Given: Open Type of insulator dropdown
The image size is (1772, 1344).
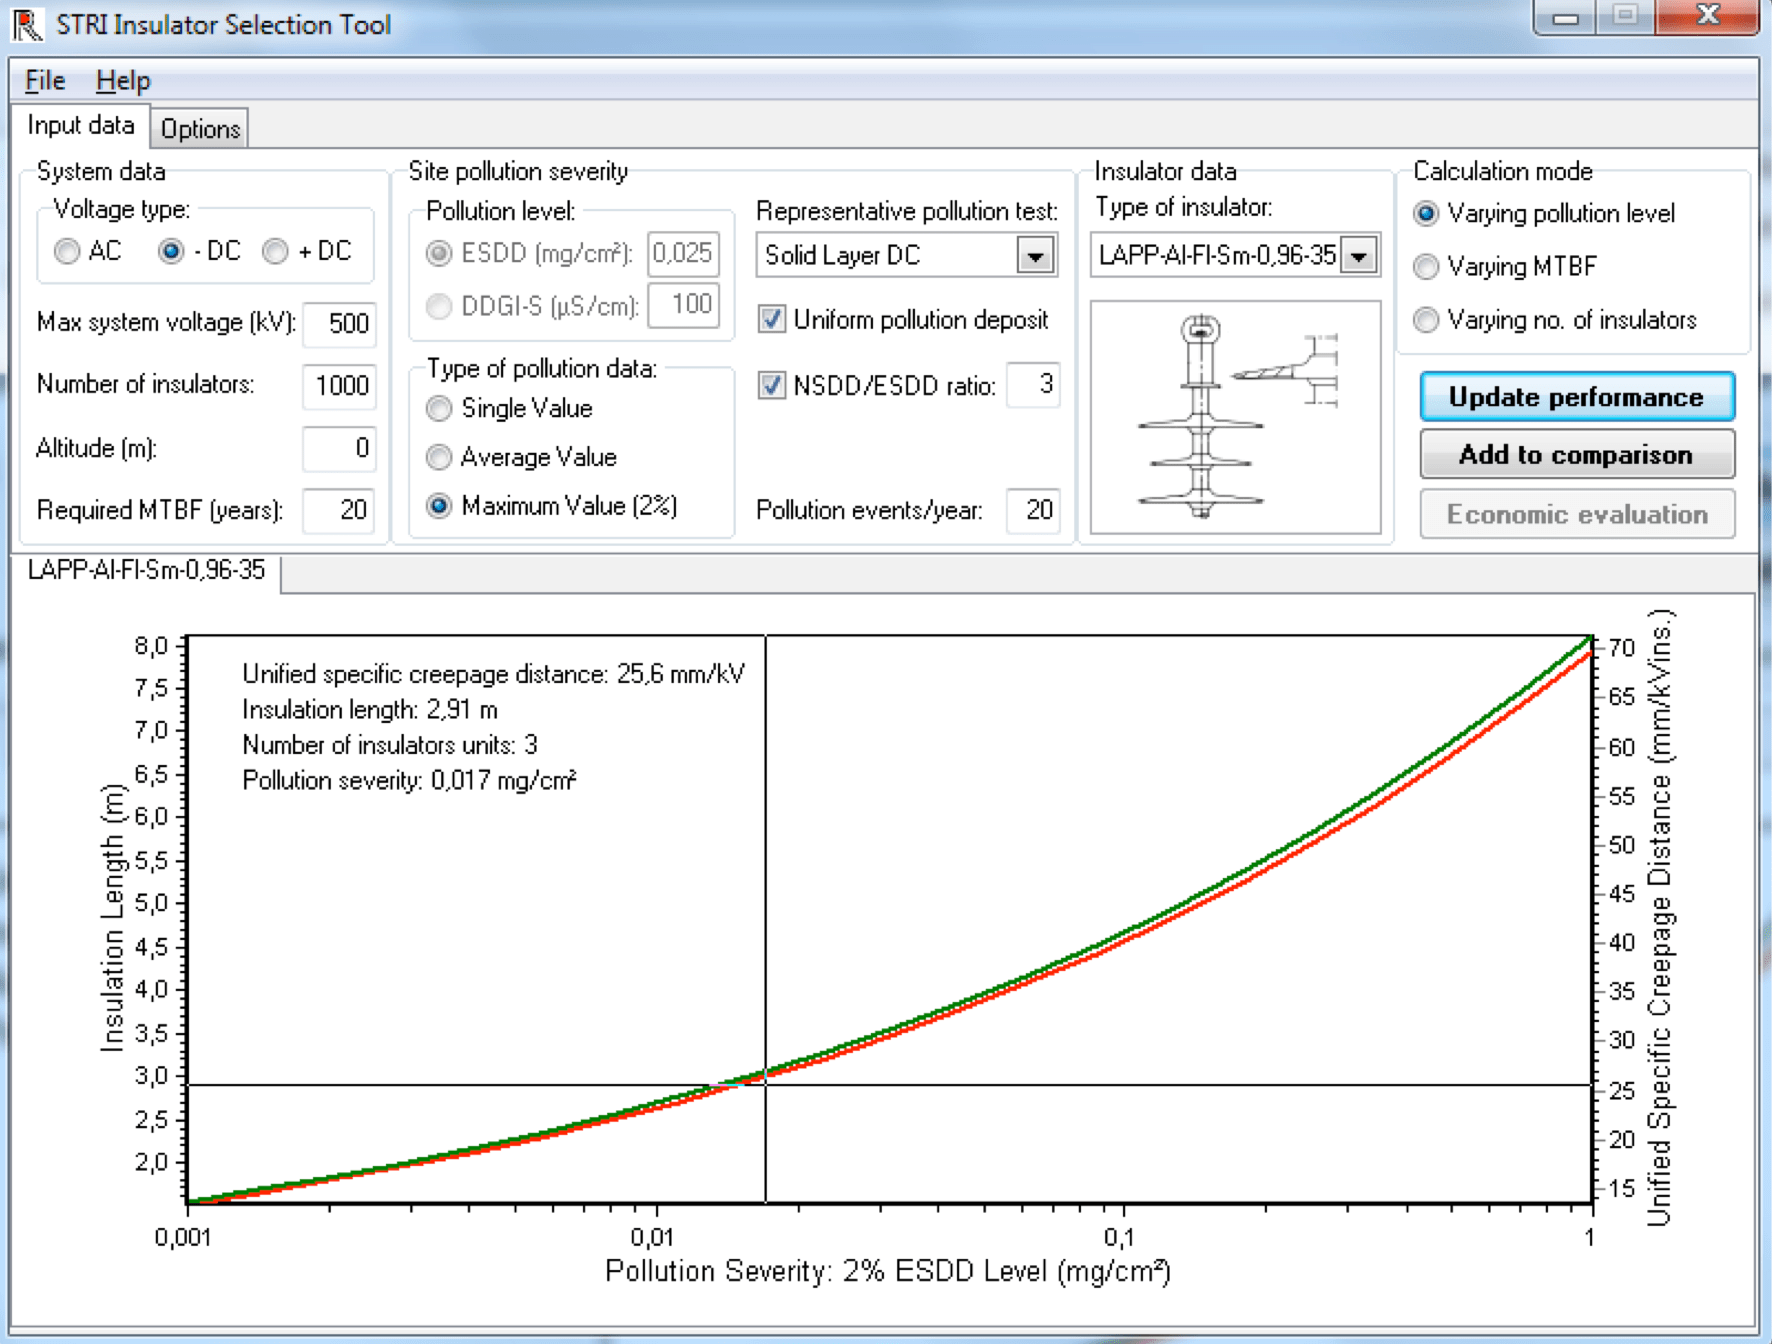Looking at the screenshot, I should [1359, 256].
